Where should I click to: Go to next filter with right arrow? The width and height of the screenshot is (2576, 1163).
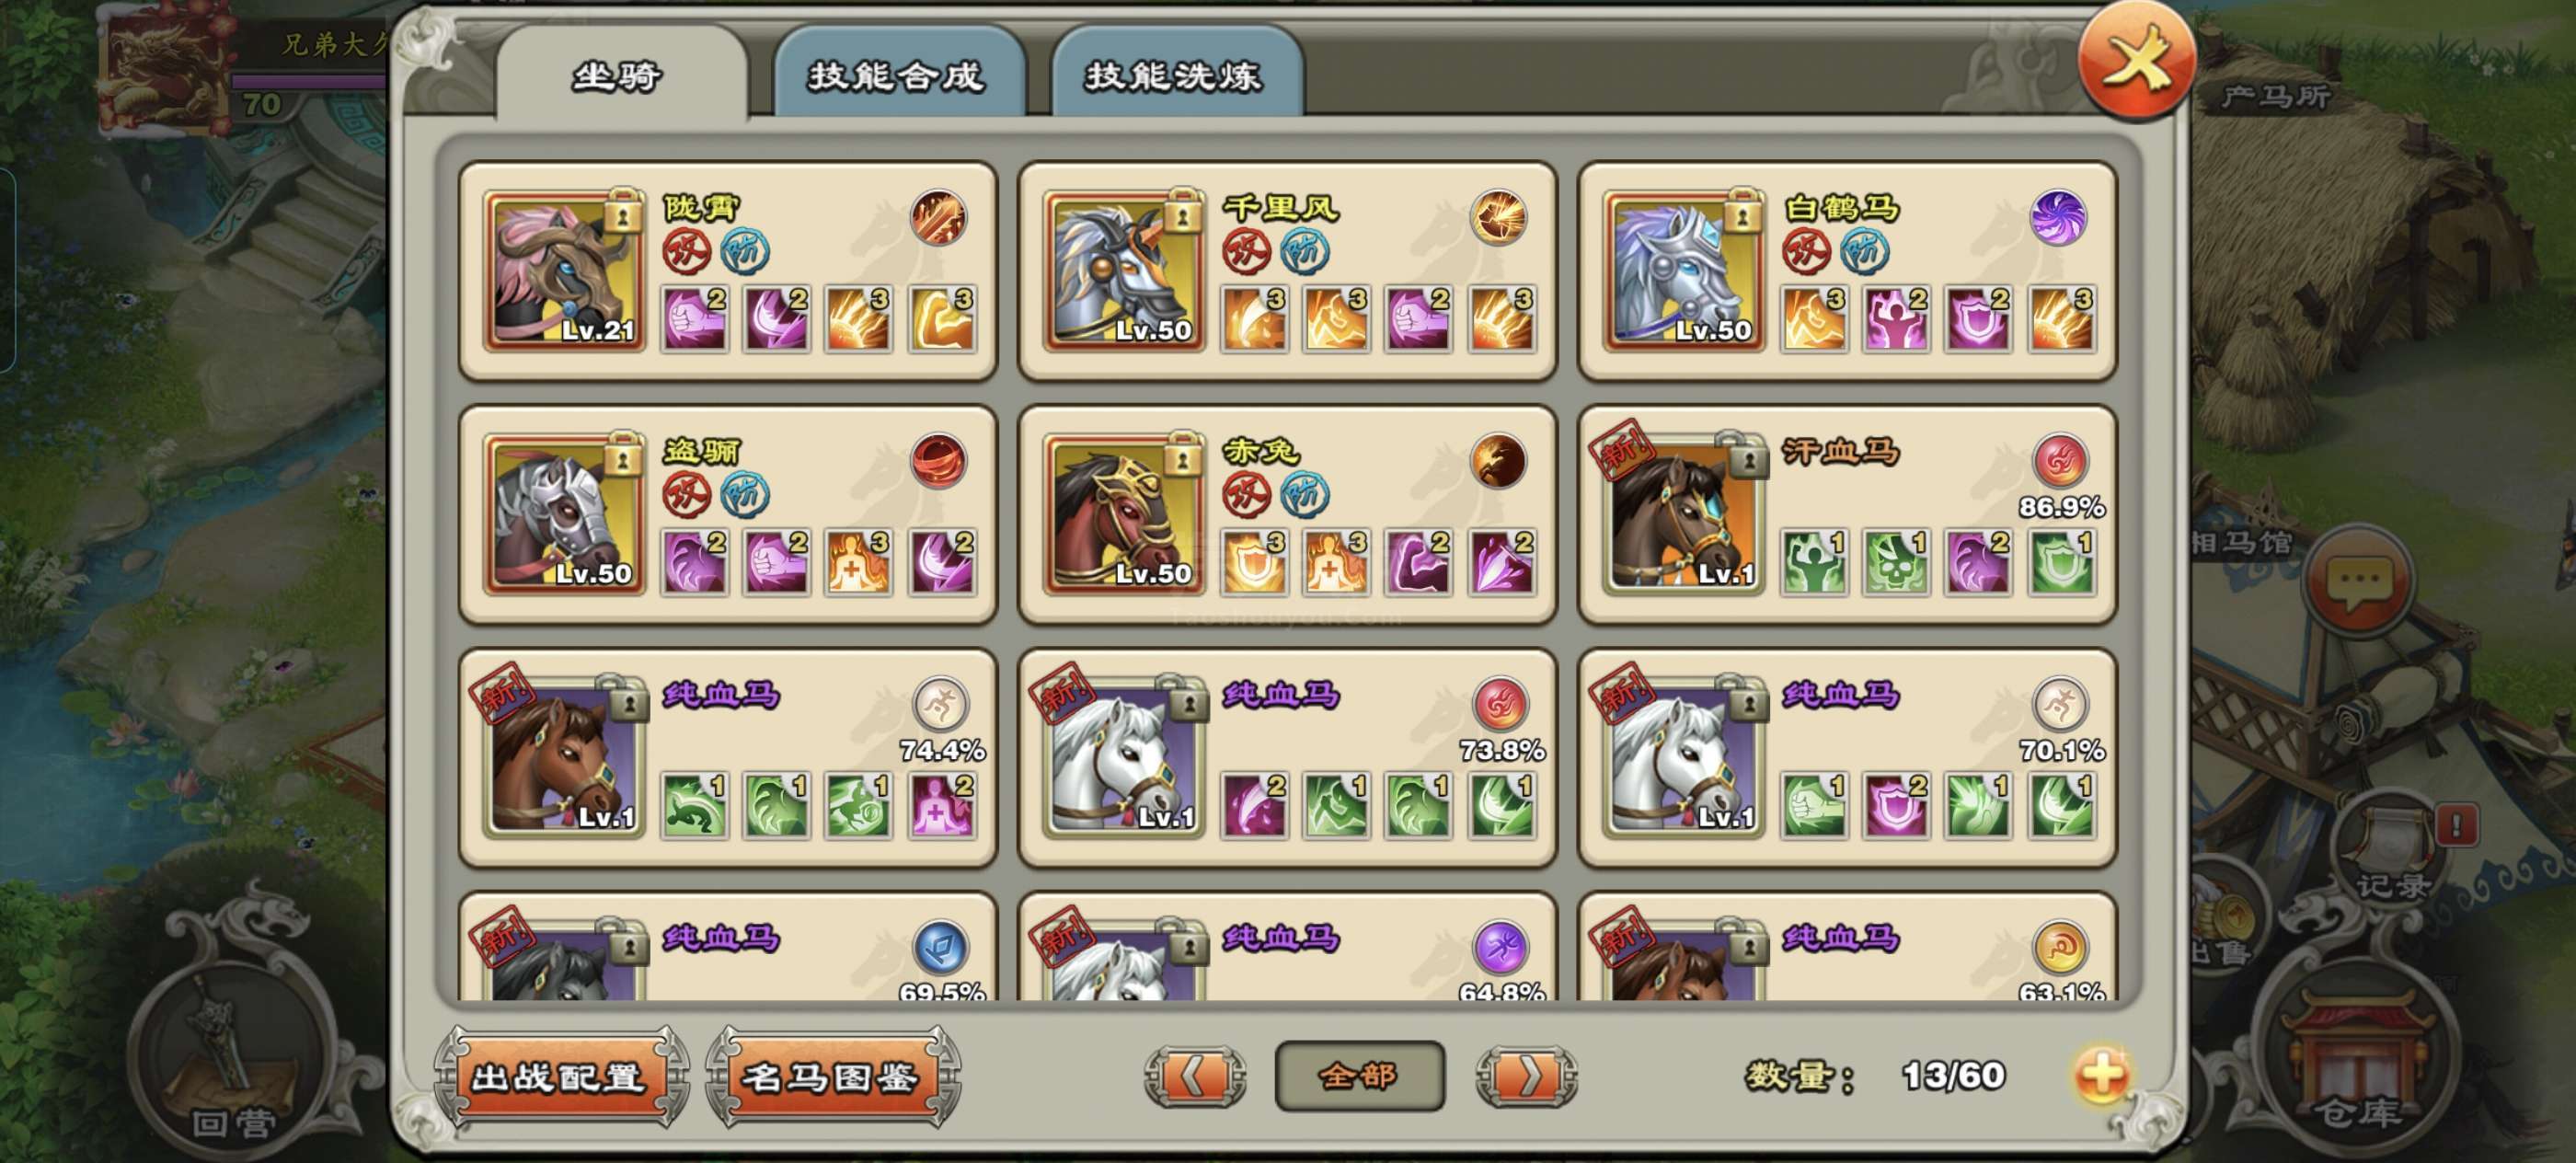pos(1527,1076)
